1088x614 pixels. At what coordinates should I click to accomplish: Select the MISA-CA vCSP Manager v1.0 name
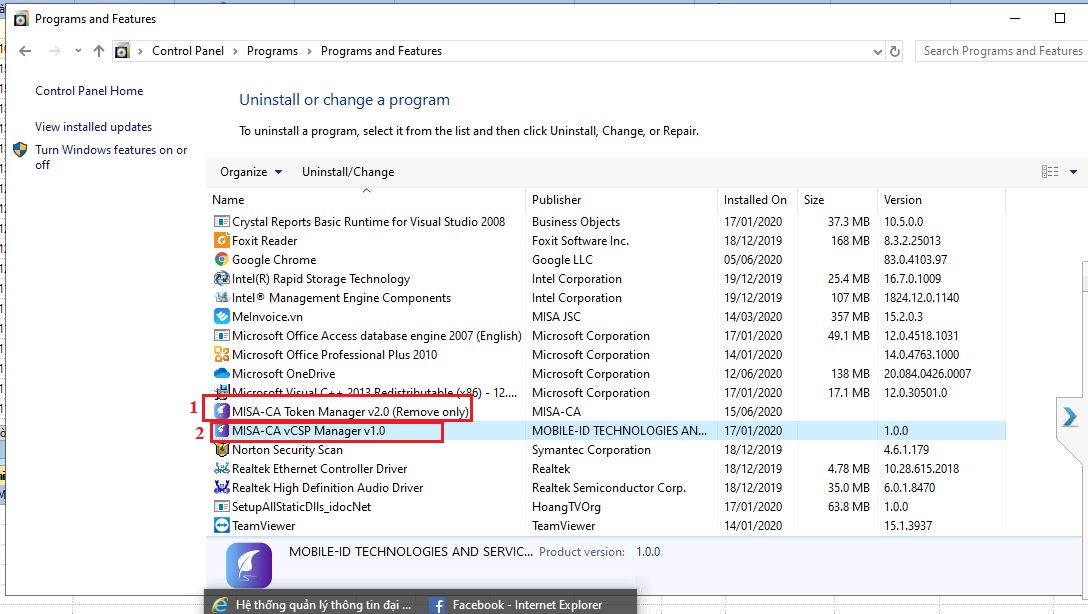[308, 431]
